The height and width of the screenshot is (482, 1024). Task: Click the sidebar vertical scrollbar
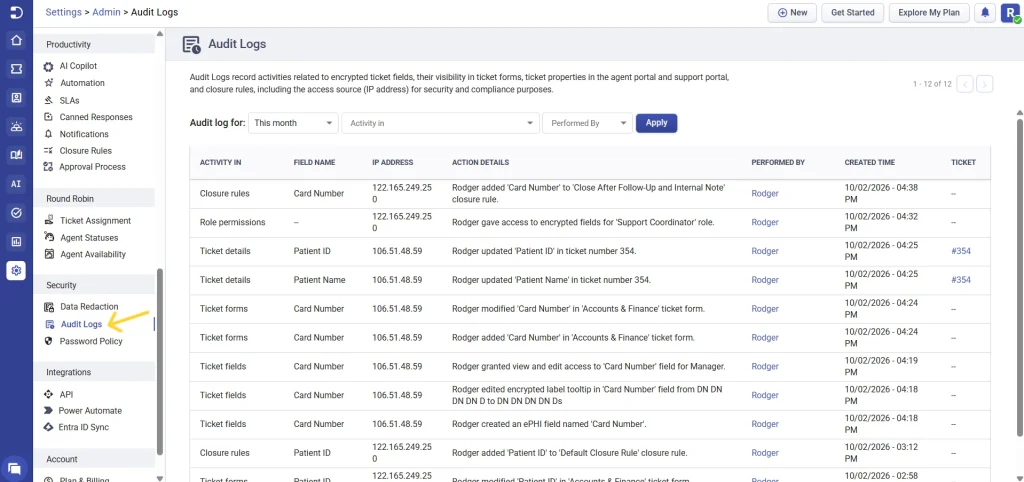click(159, 363)
